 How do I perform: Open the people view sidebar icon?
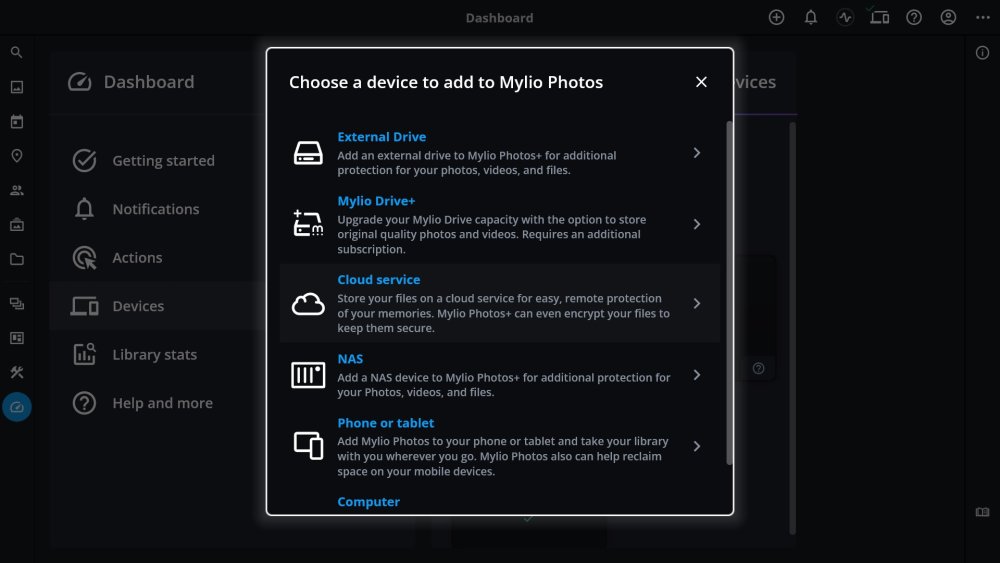(17, 190)
